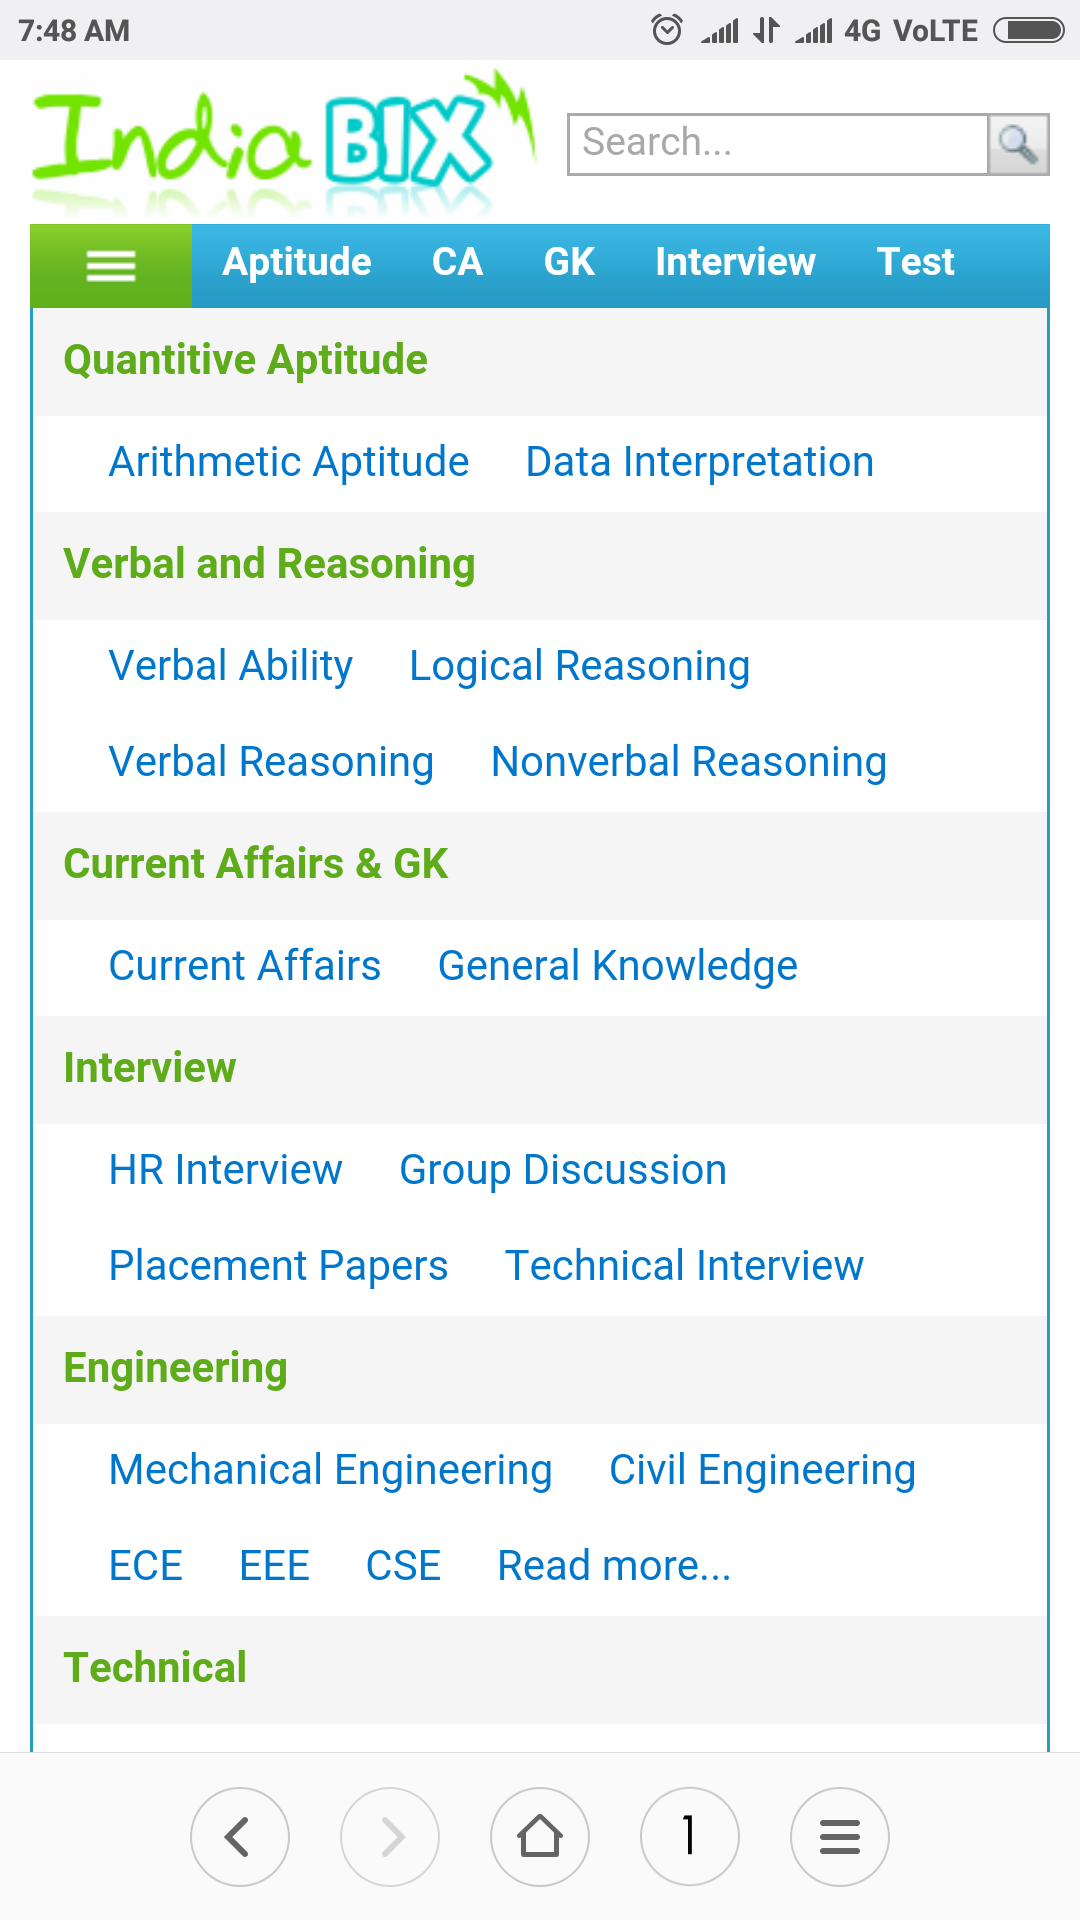Expand the Engineering list via Read more

614,1566
